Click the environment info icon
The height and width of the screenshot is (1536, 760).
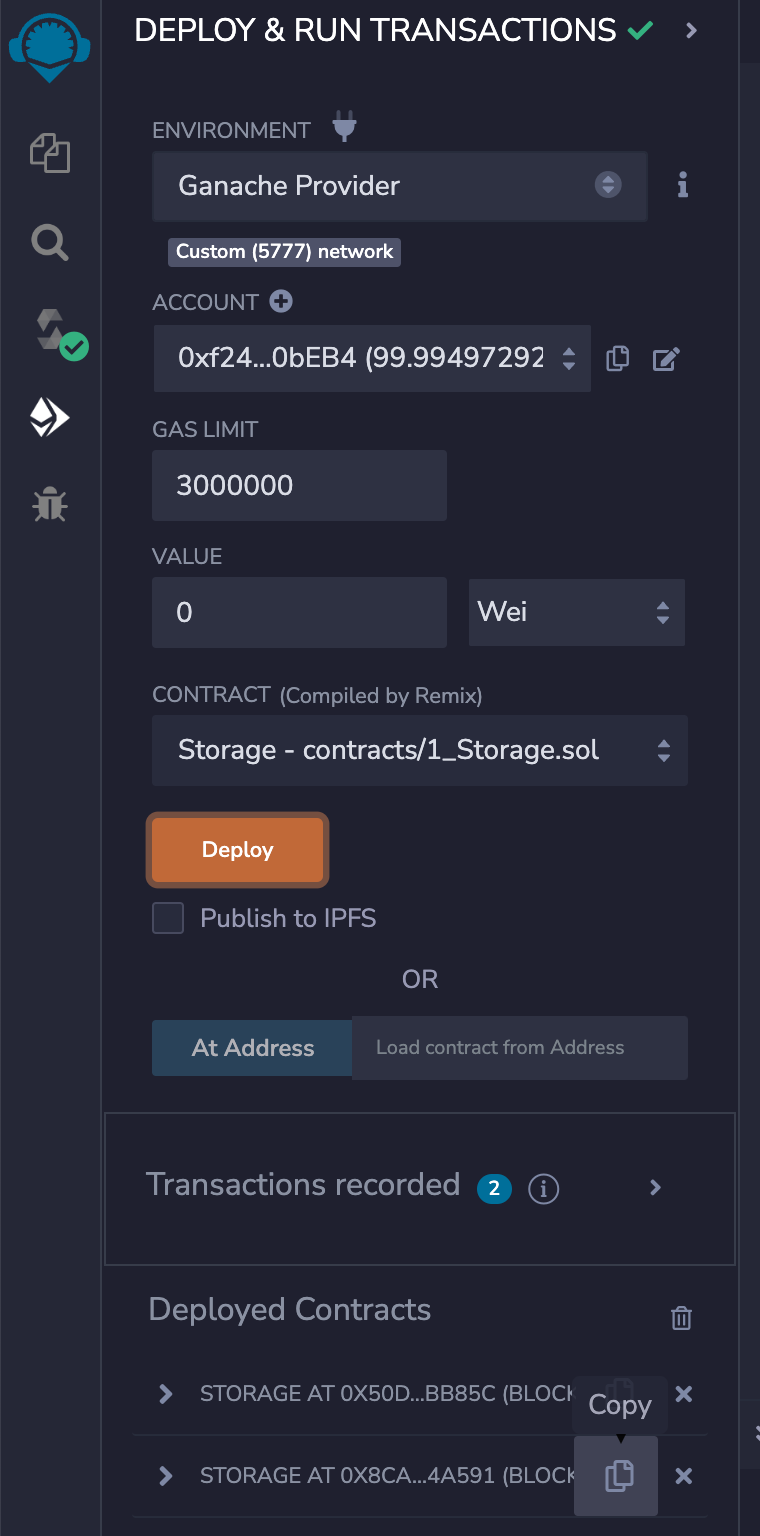(683, 185)
